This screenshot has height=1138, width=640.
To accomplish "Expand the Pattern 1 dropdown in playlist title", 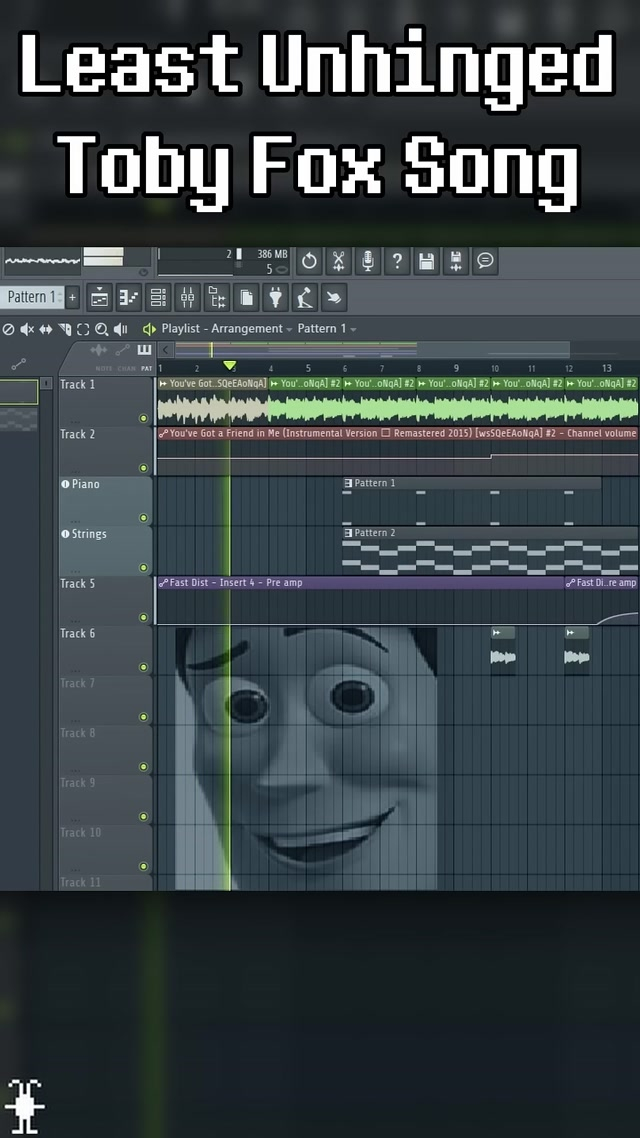I will click(353, 329).
